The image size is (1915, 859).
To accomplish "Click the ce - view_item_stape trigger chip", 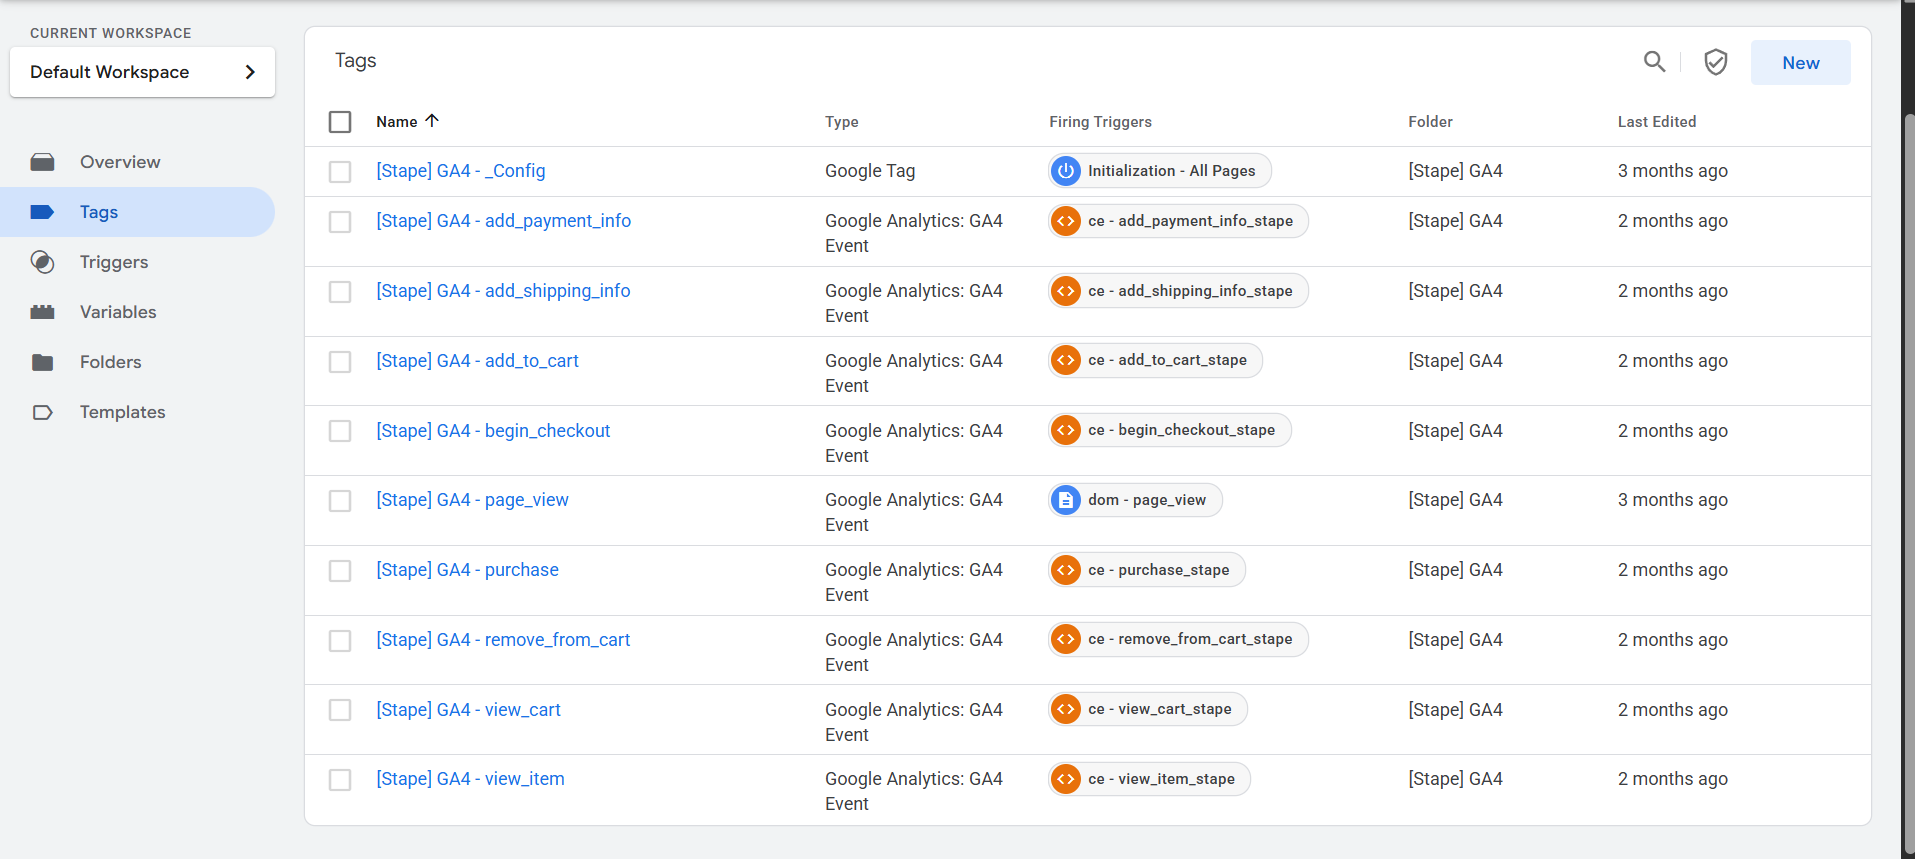I will [1160, 779].
